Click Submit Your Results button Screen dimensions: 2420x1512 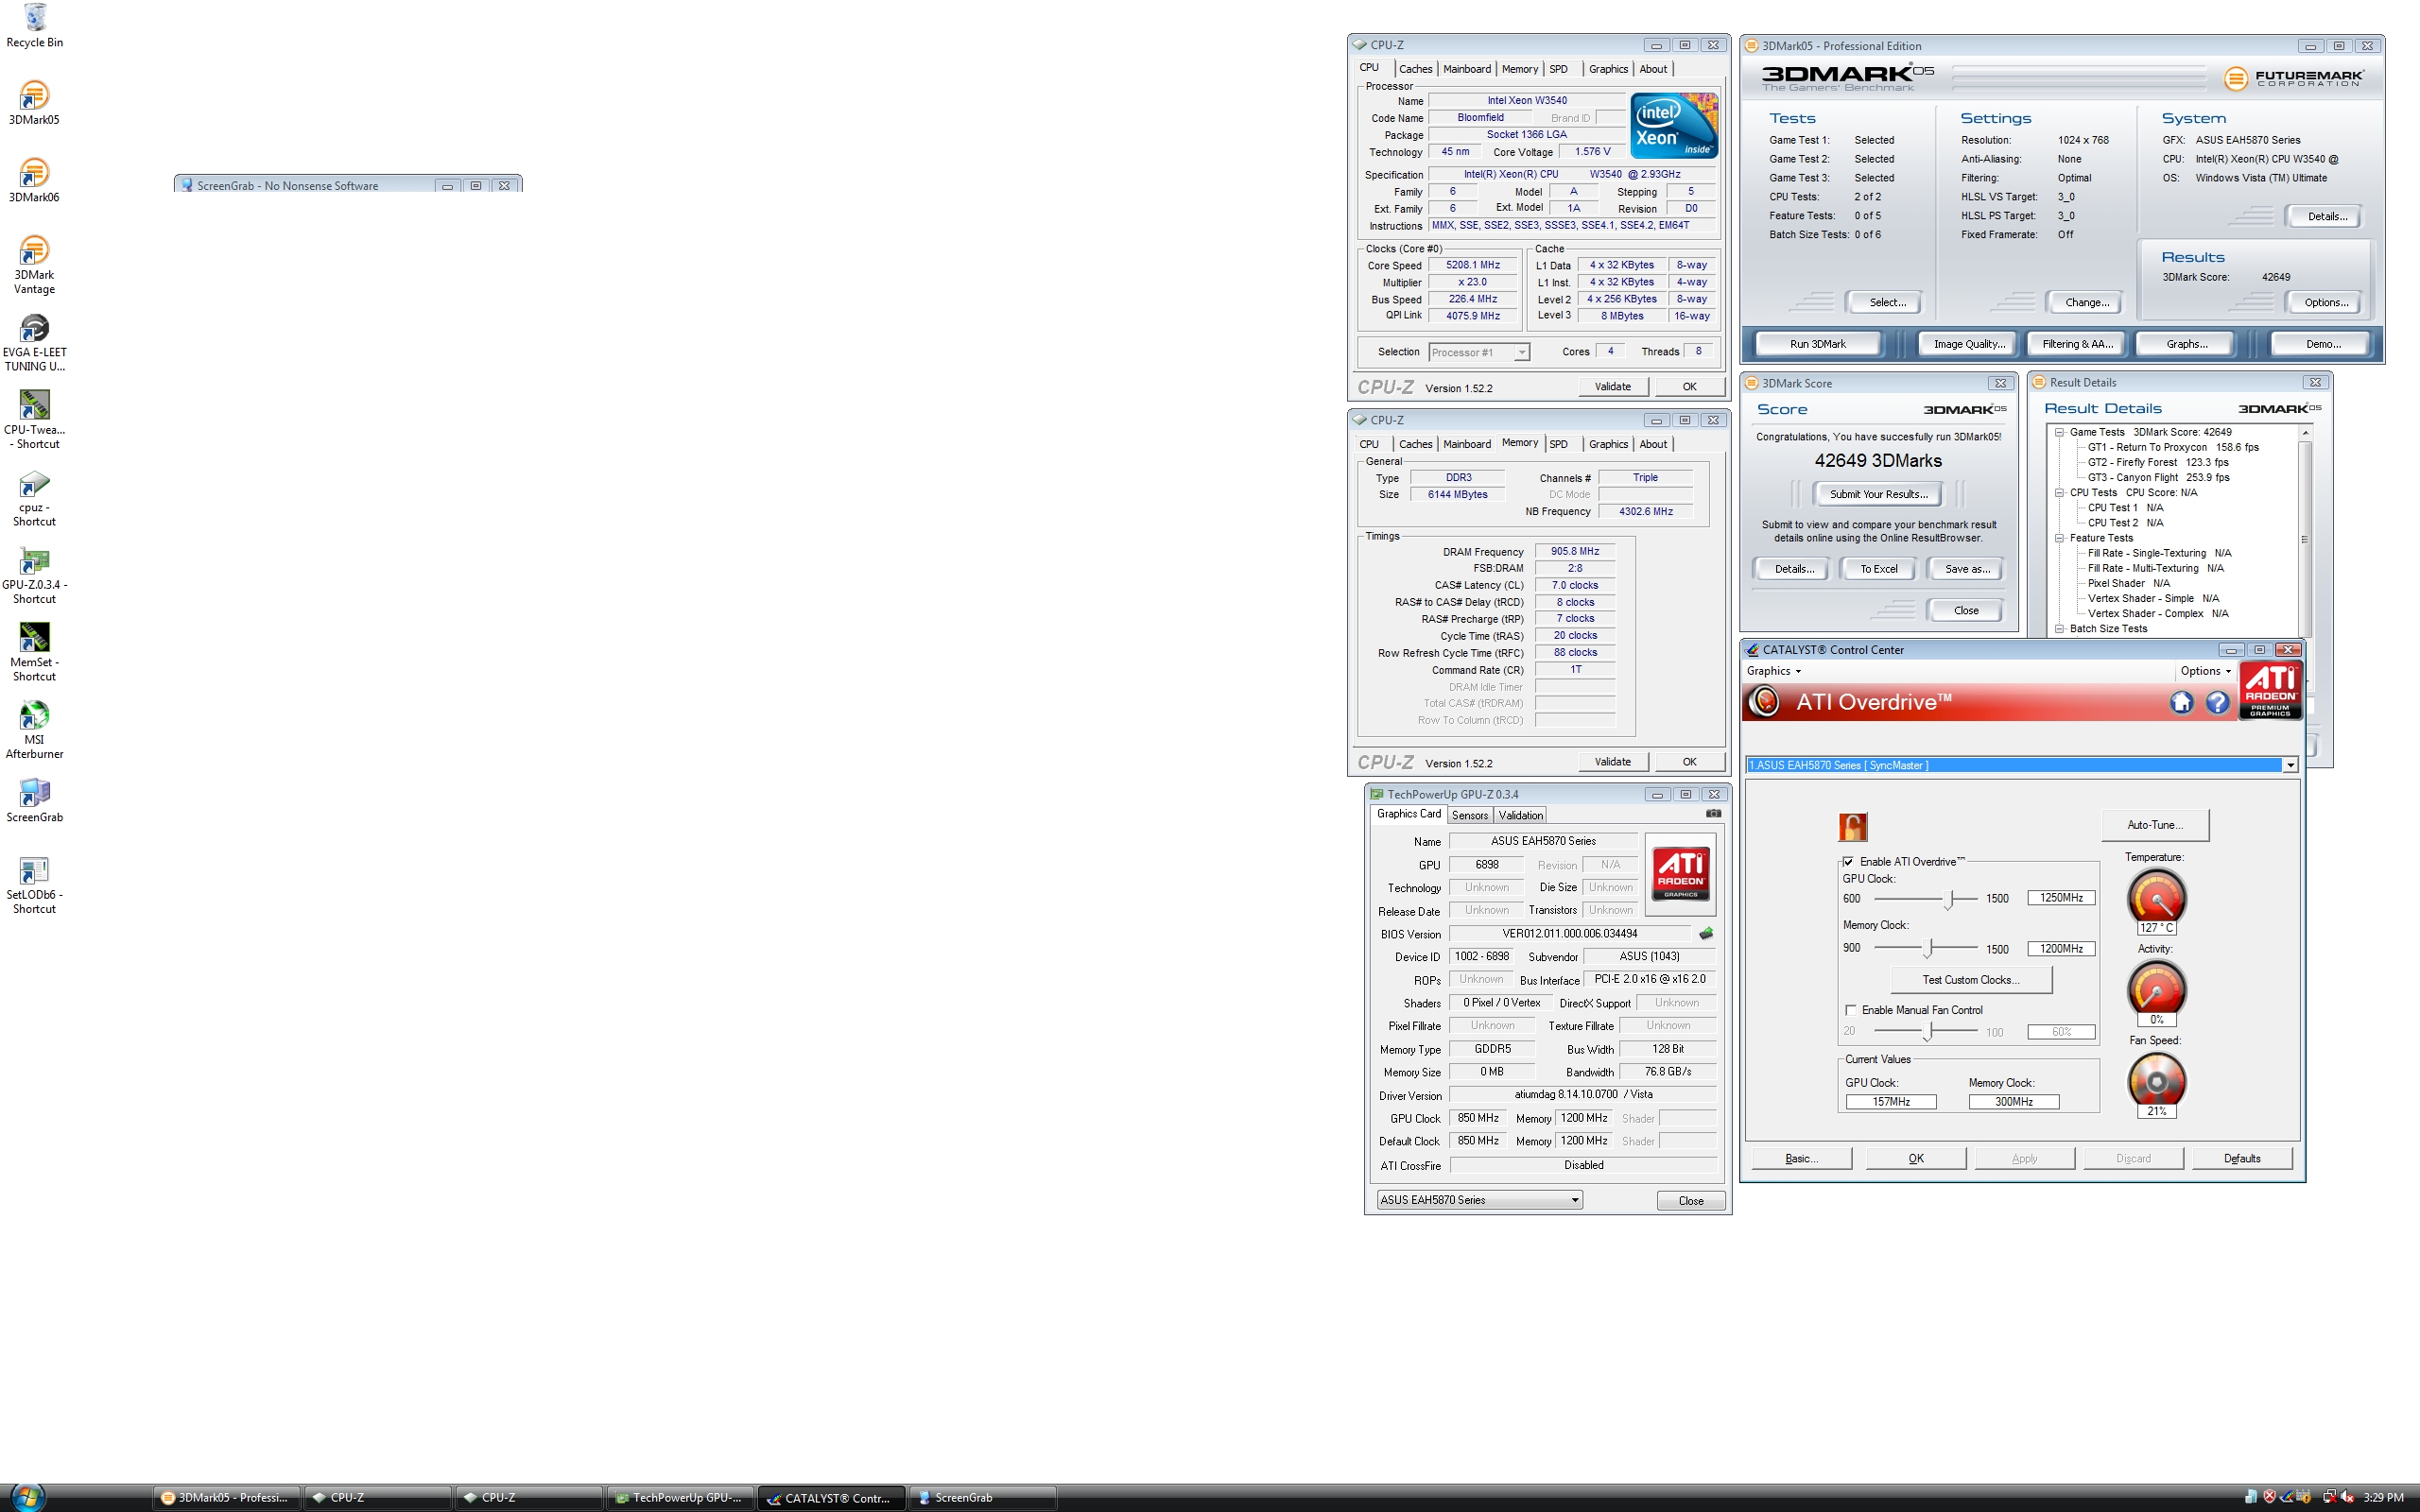coord(1878,494)
